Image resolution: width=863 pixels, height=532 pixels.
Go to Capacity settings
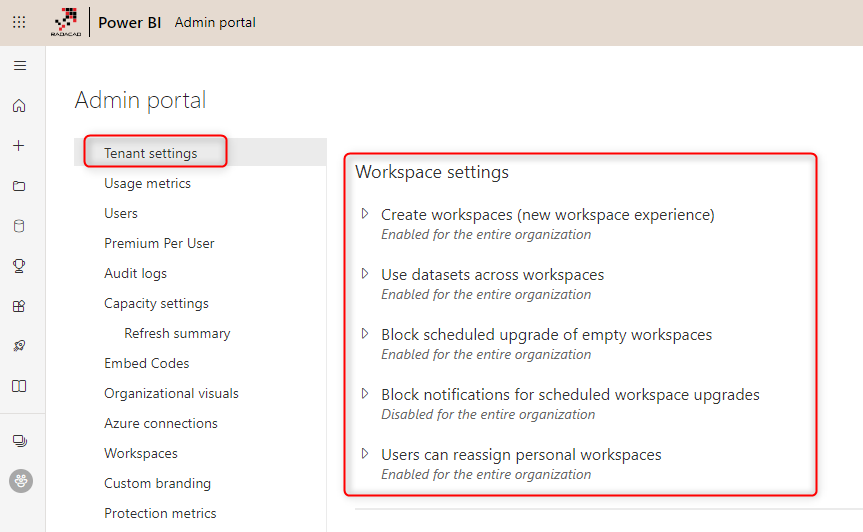tap(156, 303)
